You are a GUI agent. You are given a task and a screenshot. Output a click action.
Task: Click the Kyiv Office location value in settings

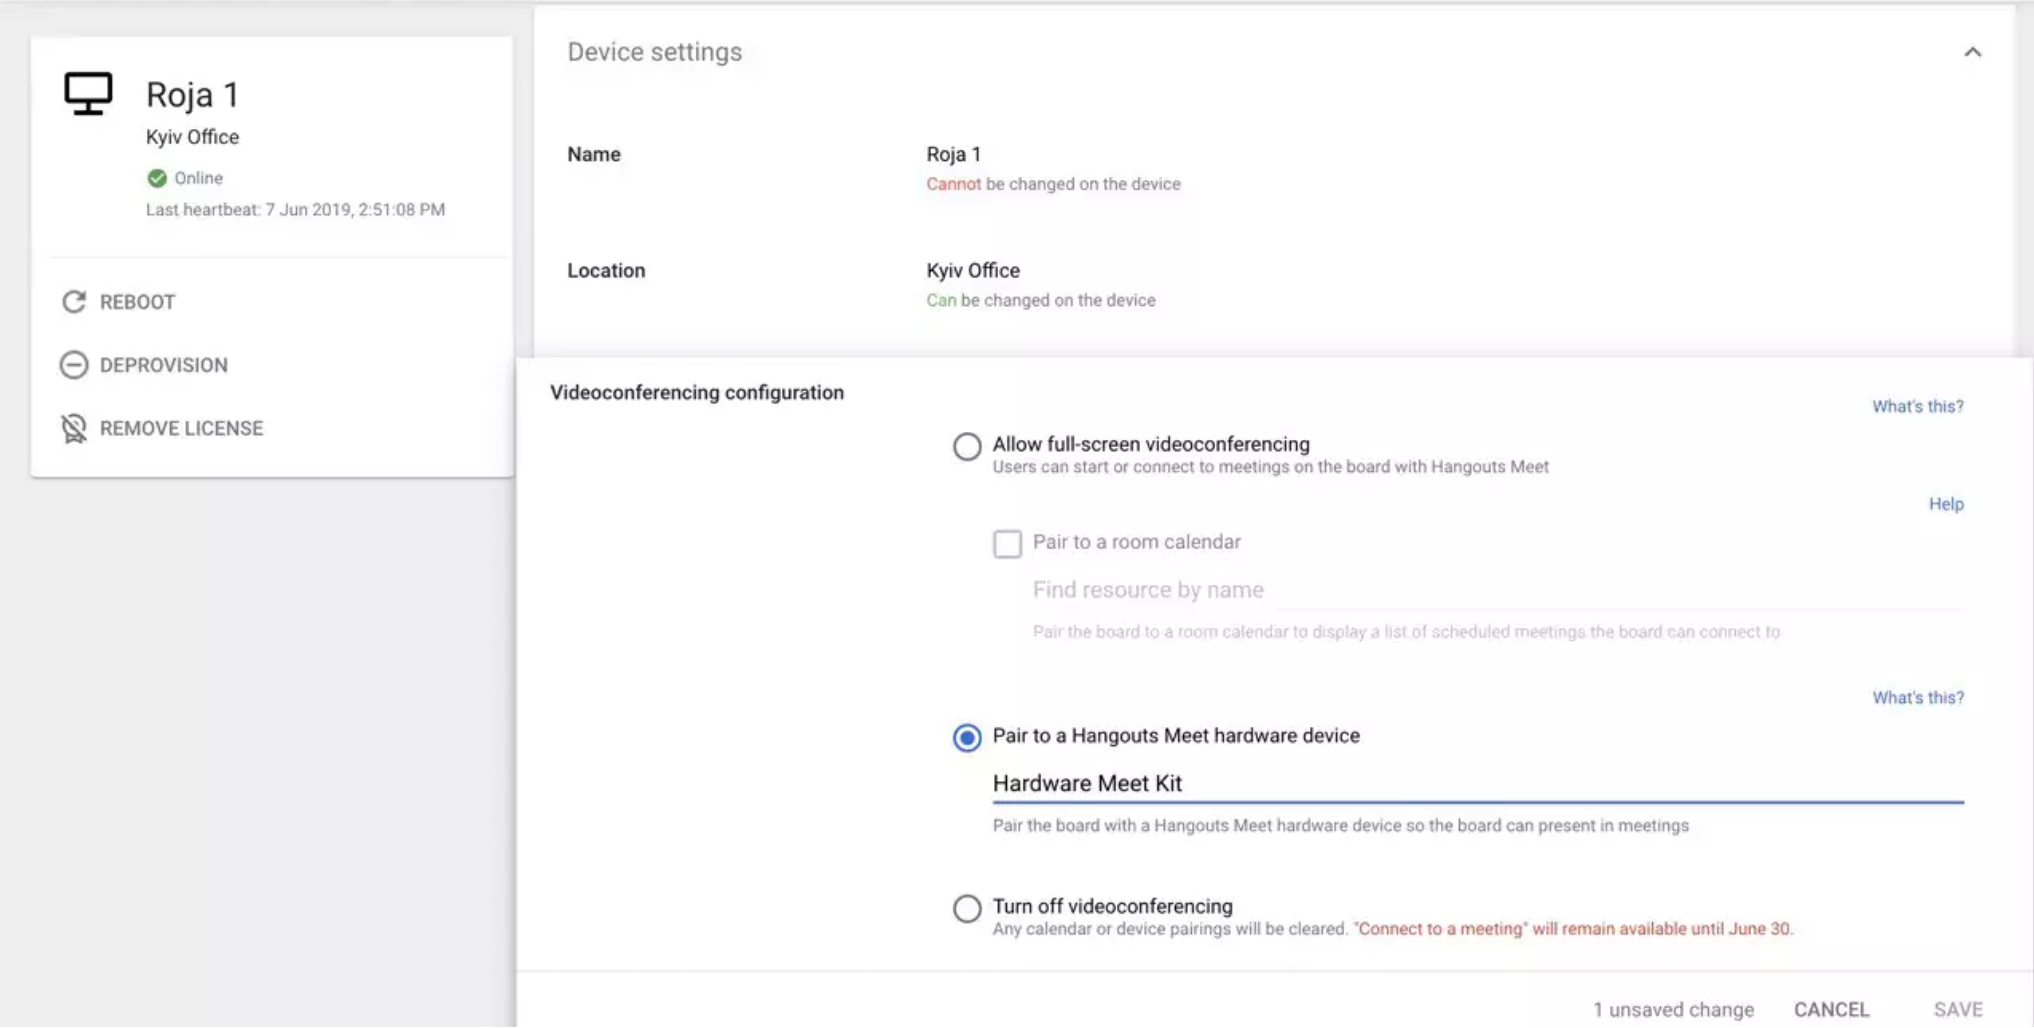coord(973,270)
